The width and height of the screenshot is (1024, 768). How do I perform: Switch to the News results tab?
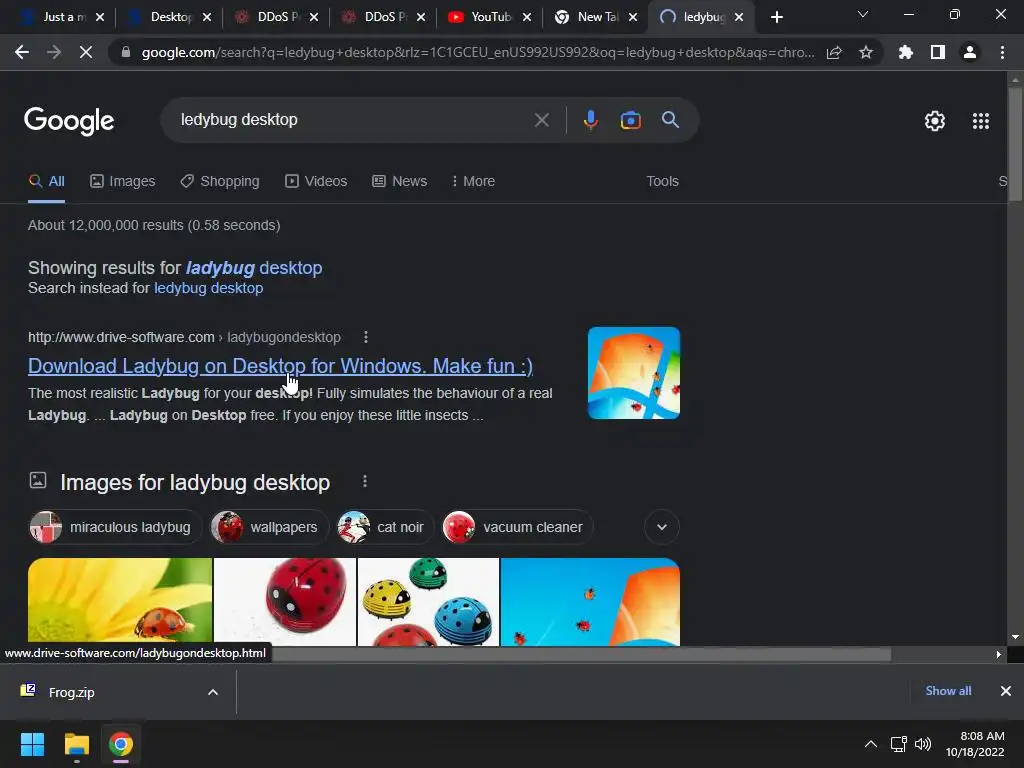(x=400, y=181)
